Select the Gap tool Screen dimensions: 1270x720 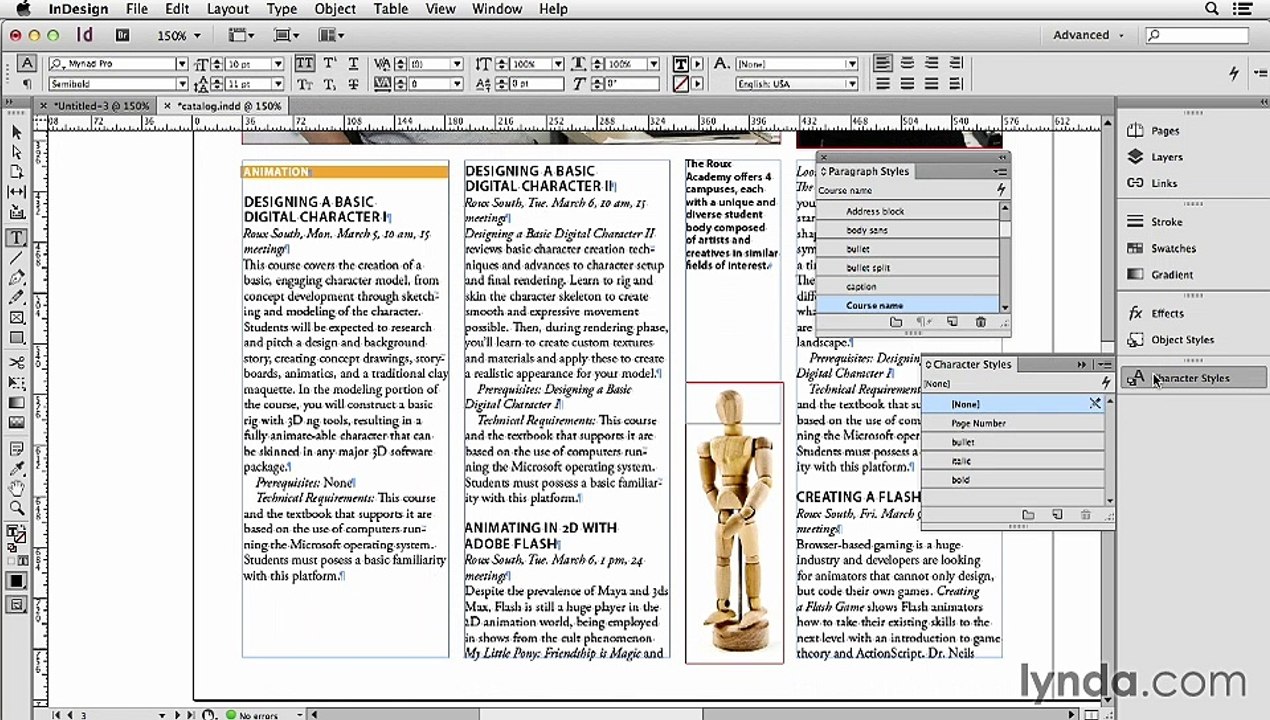pyautogui.click(x=17, y=191)
